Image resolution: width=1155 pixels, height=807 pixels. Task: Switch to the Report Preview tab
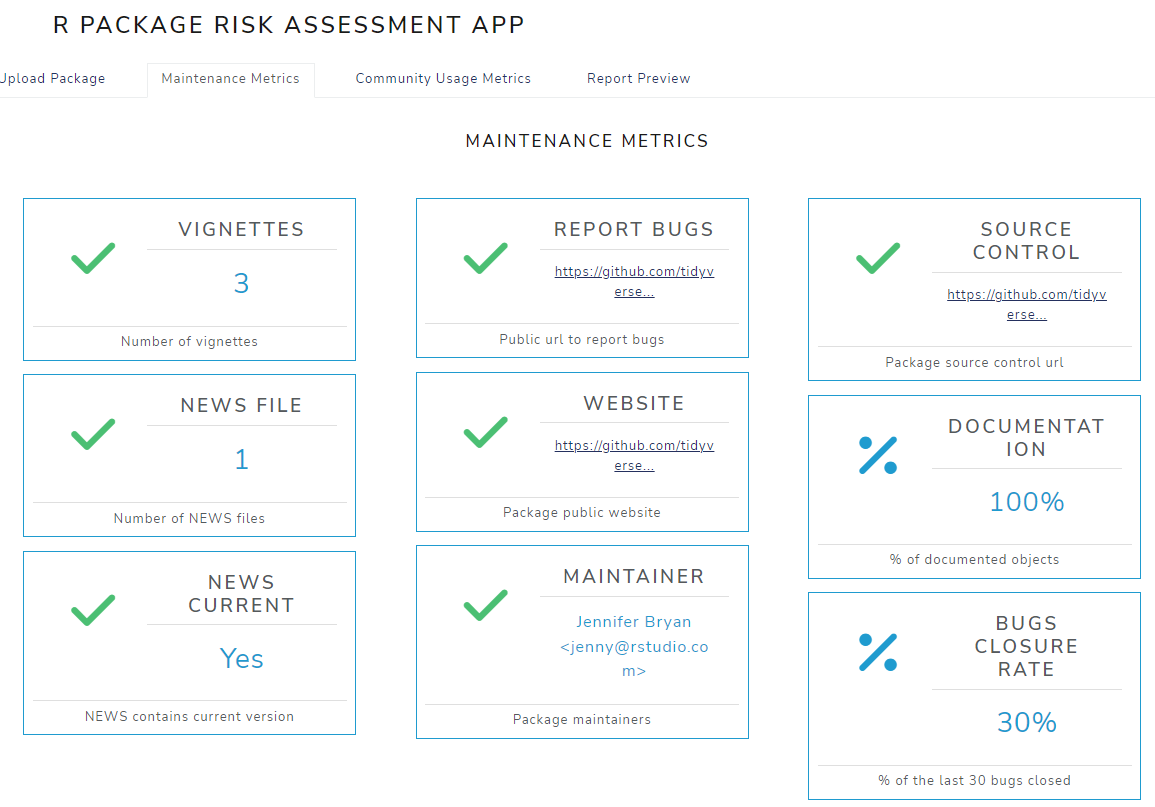click(x=638, y=78)
